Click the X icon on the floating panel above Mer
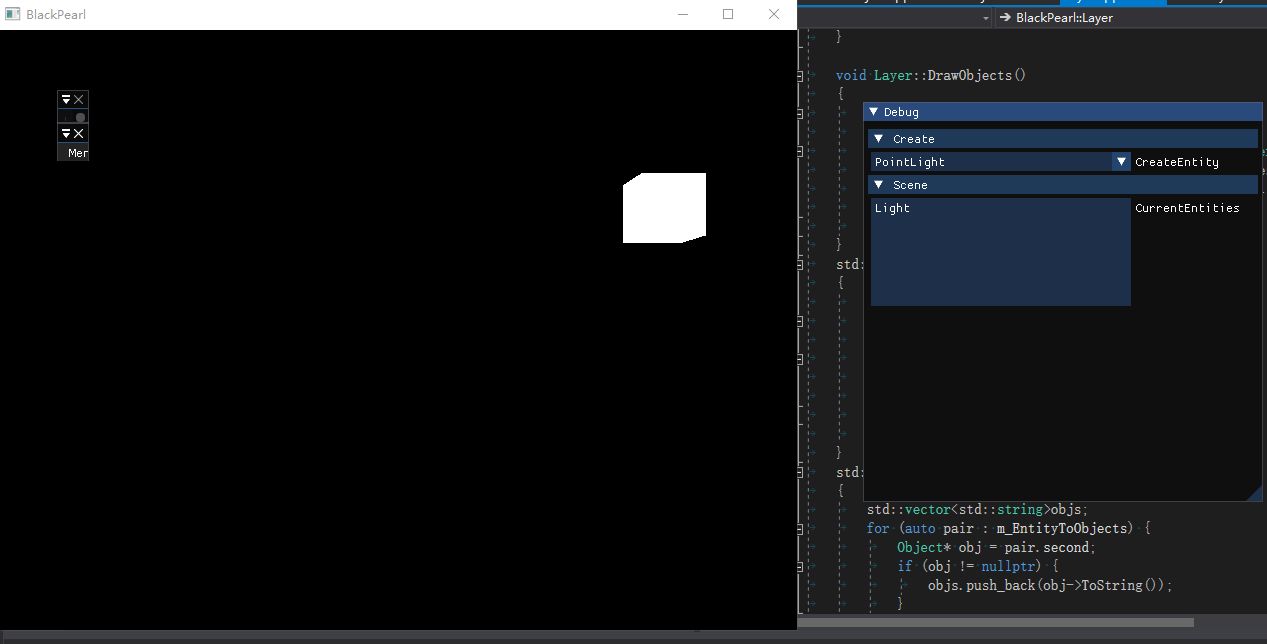1267x644 pixels. [78, 133]
